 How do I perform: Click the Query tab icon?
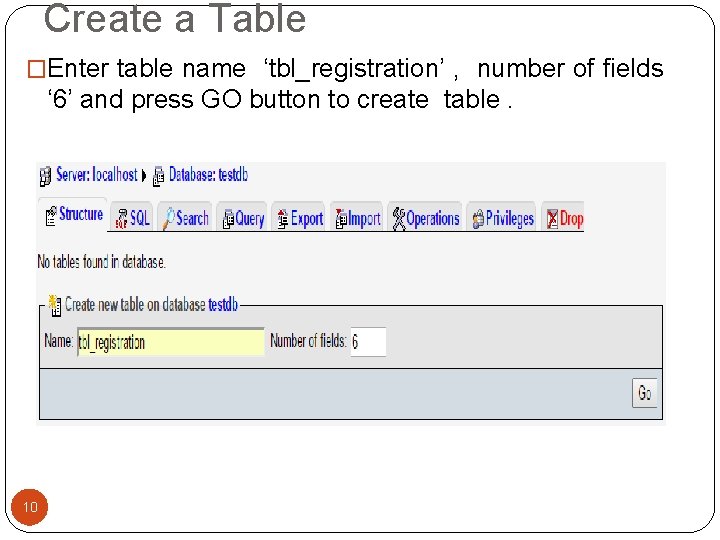point(228,219)
